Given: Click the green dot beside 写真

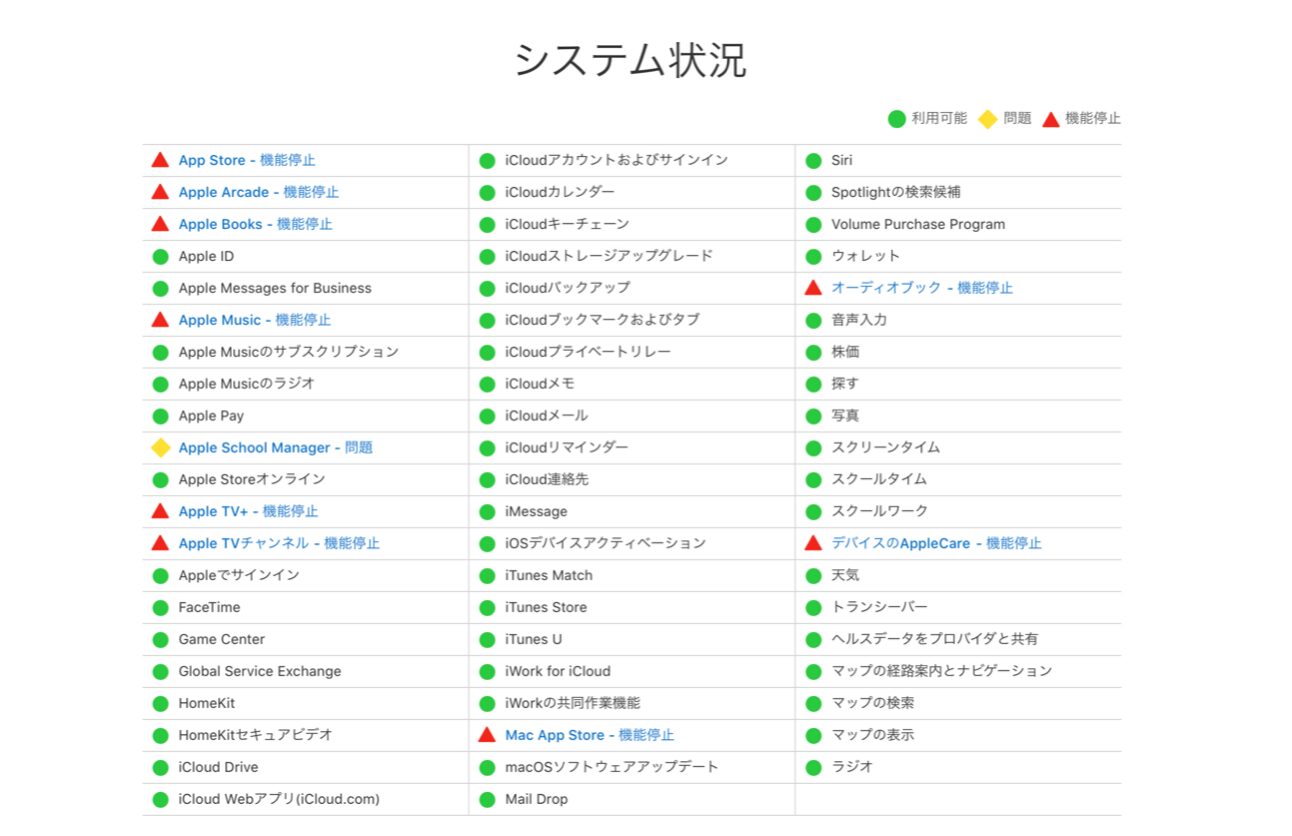Looking at the screenshot, I should tap(813, 415).
